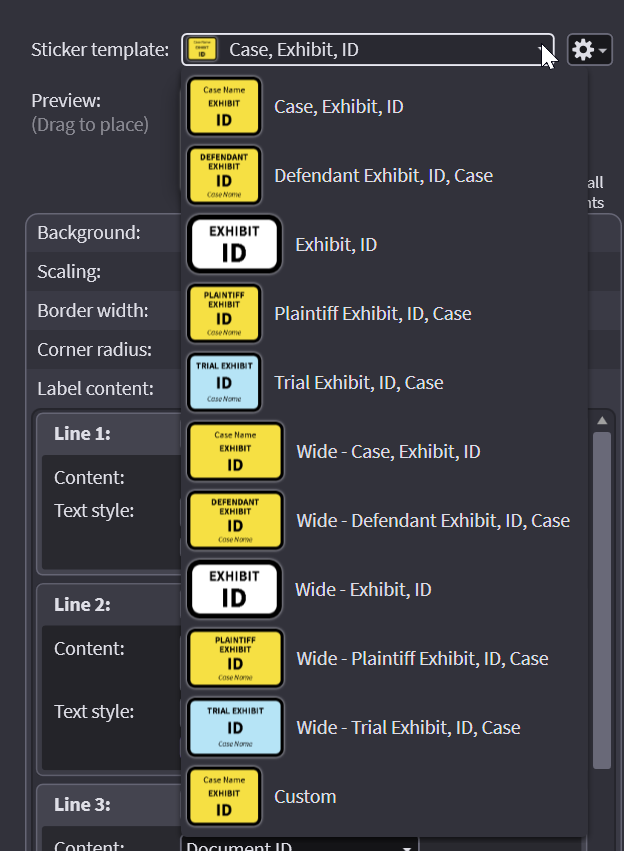The image size is (624, 851).
Task: Click the Defendant Exhibit sticker thumbnail icon
Action: 224,175
